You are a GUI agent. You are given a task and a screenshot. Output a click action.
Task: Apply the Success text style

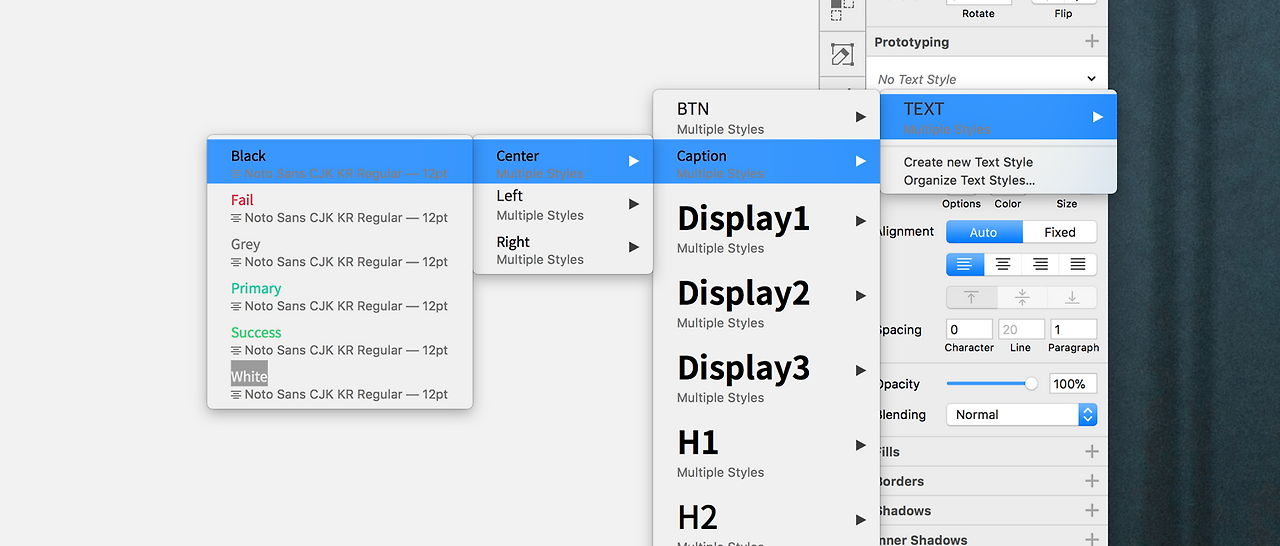click(340, 340)
